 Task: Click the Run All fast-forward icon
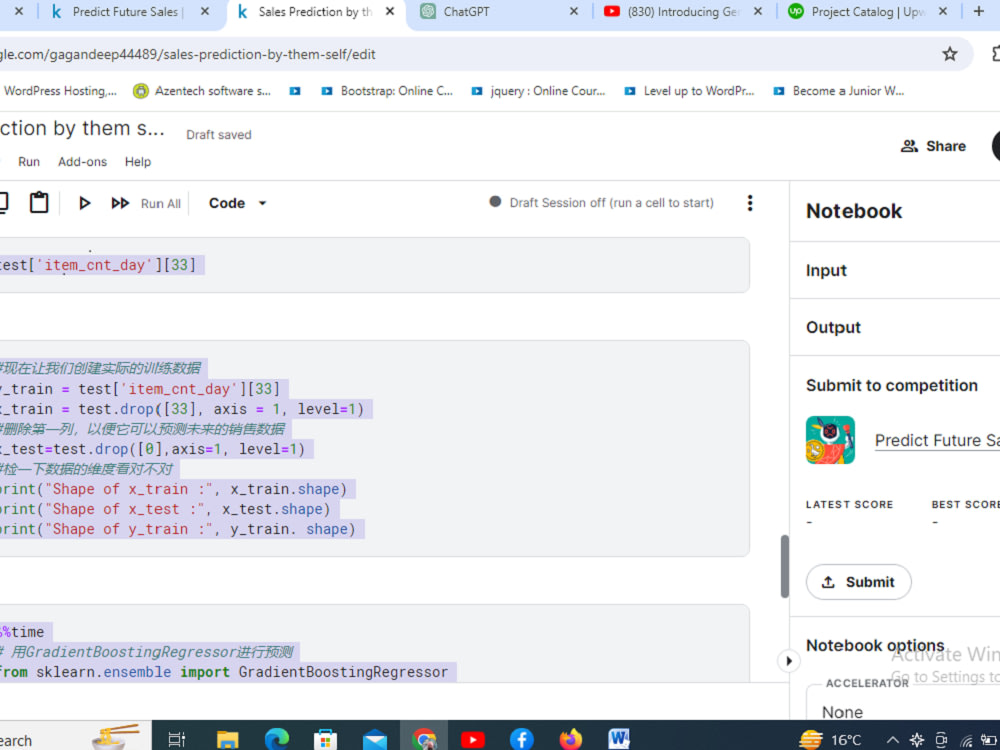click(120, 203)
